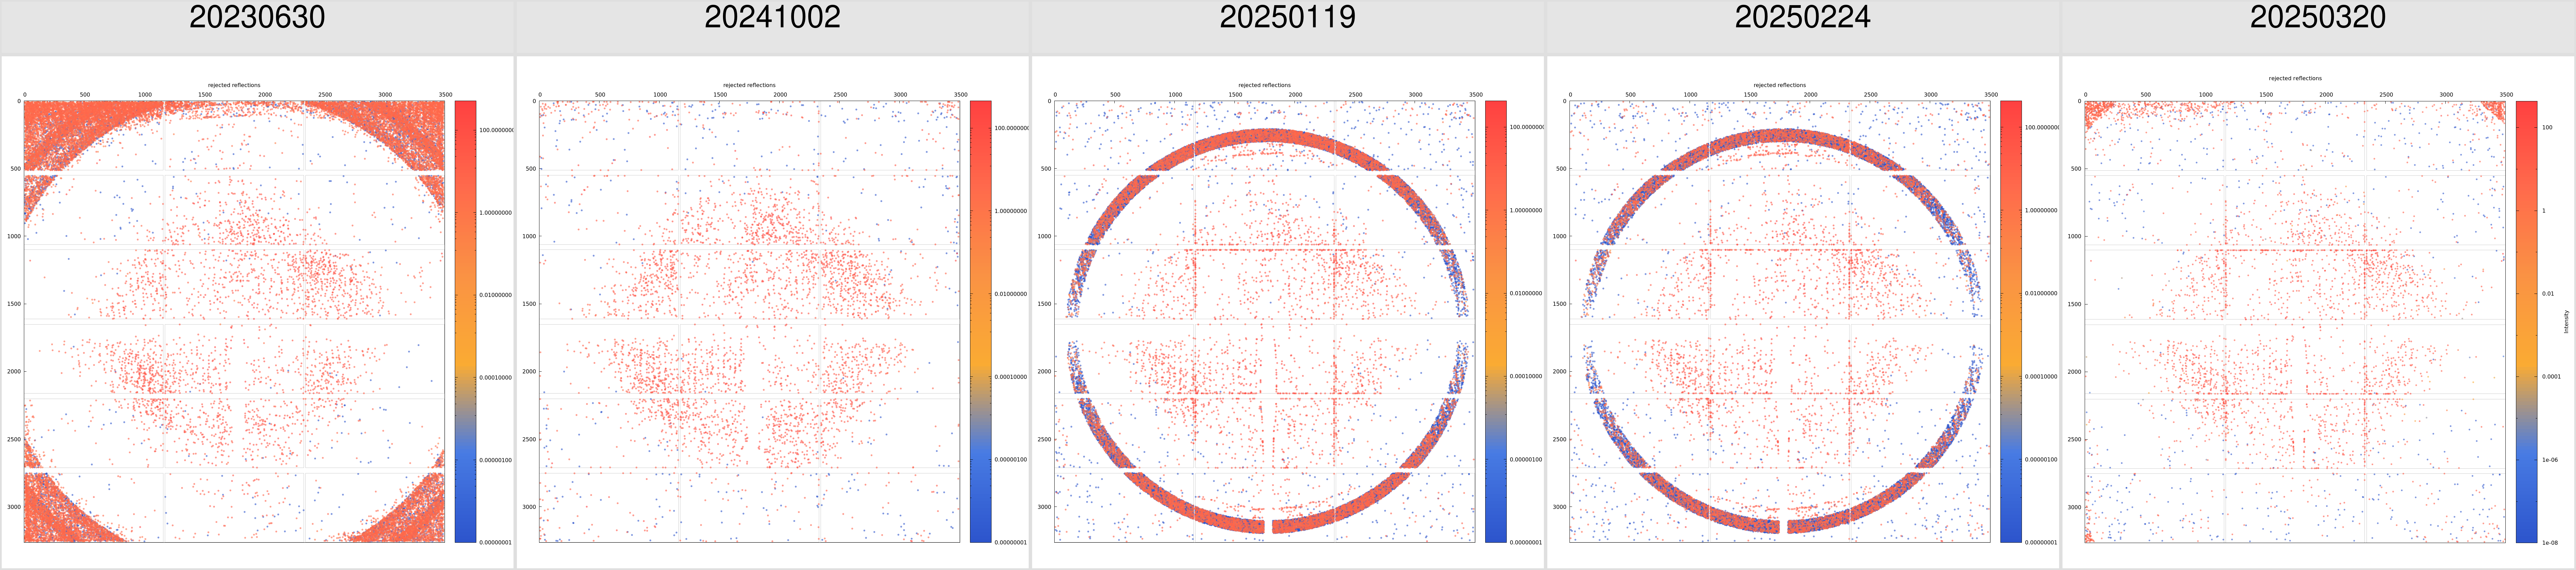Click 'rejected reflections' title in 20250320 panel
The width and height of the screenshot is (2576, 570).
pyautogui.click(x=2295, y=78)
